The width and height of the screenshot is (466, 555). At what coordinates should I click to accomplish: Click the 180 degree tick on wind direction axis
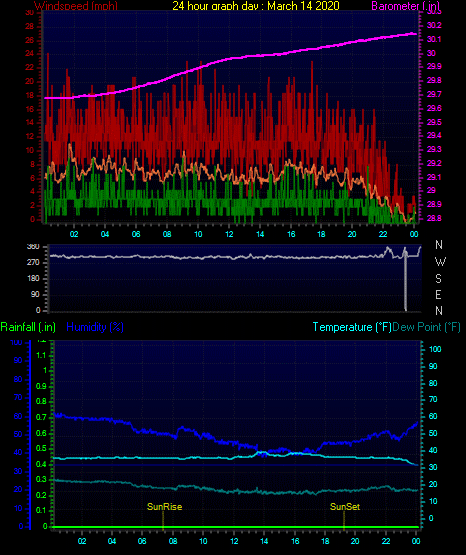(34, 278)
